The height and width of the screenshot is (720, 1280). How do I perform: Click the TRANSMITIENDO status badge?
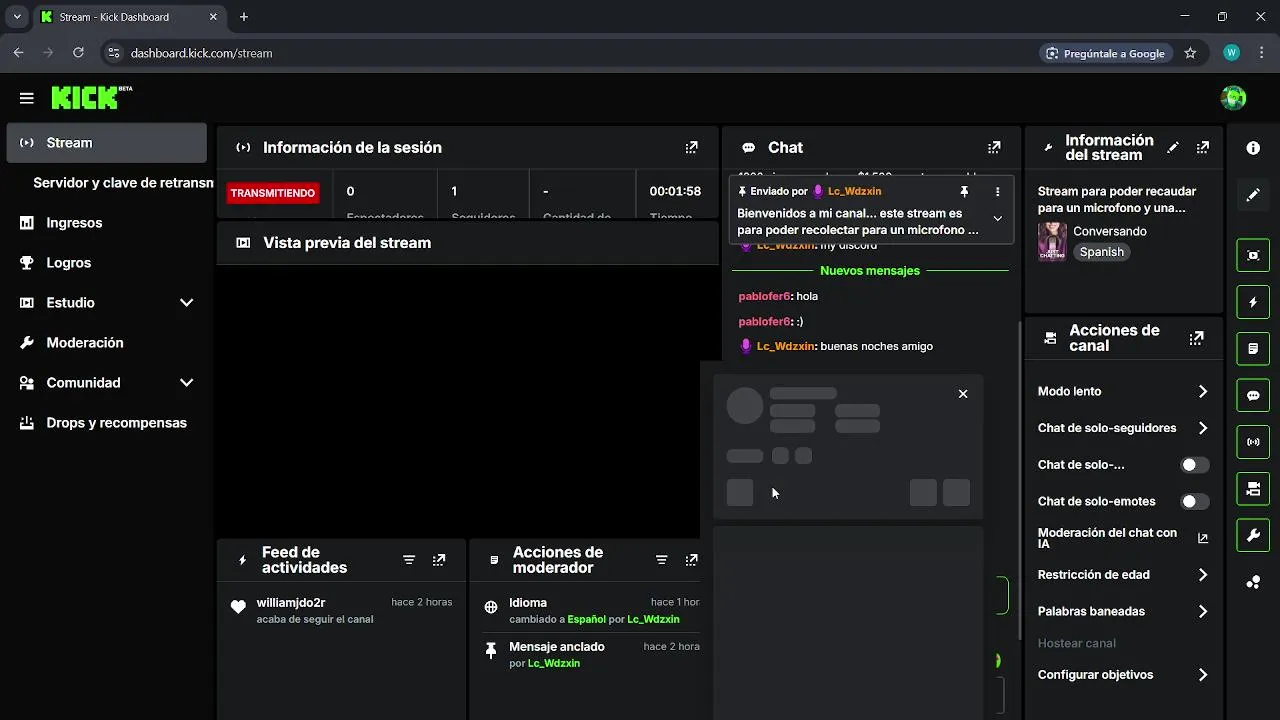click(x=273, y=193)
